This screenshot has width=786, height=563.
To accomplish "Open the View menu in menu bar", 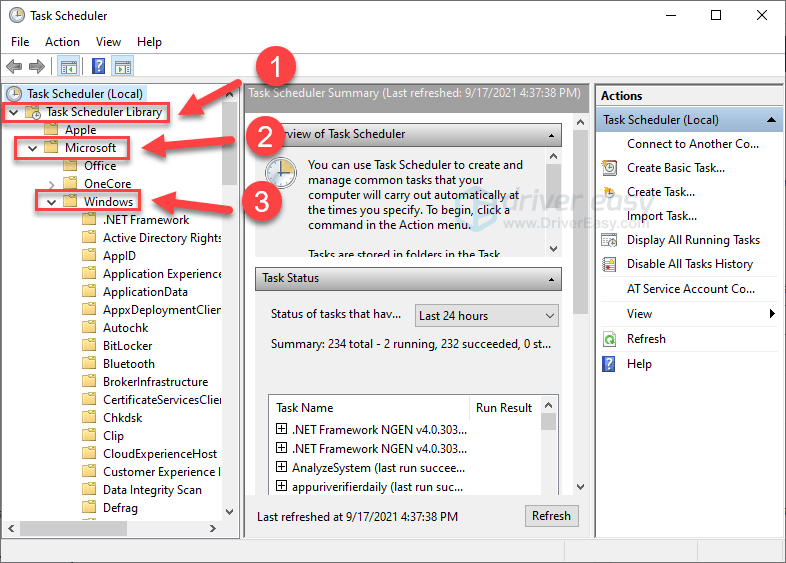I will 108,42.
